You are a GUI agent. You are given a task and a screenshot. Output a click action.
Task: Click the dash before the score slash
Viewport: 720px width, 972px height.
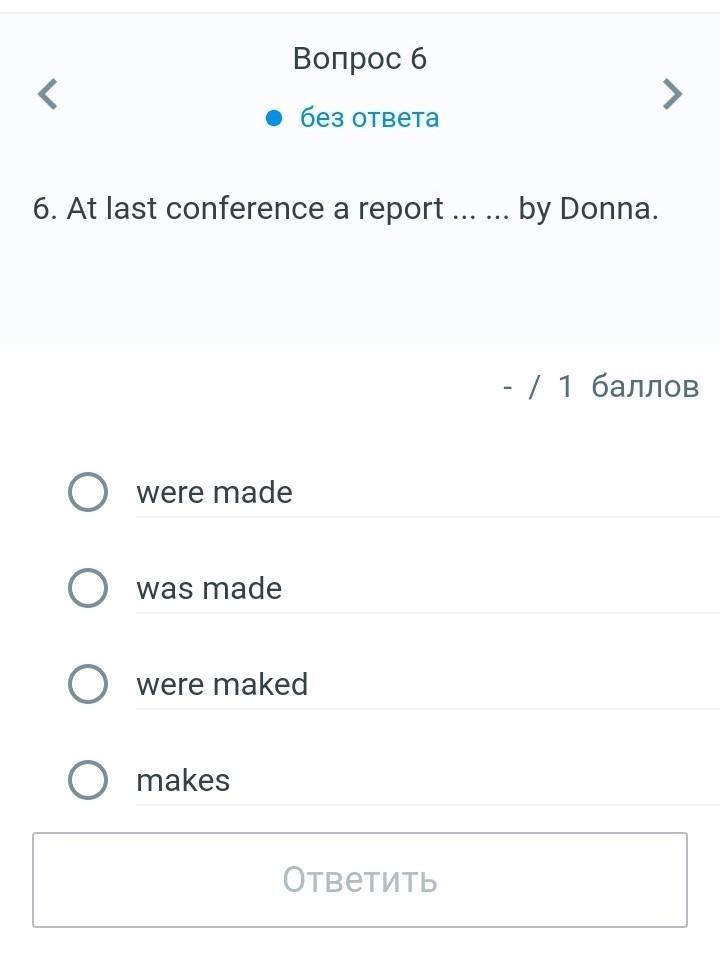[508, 386]
